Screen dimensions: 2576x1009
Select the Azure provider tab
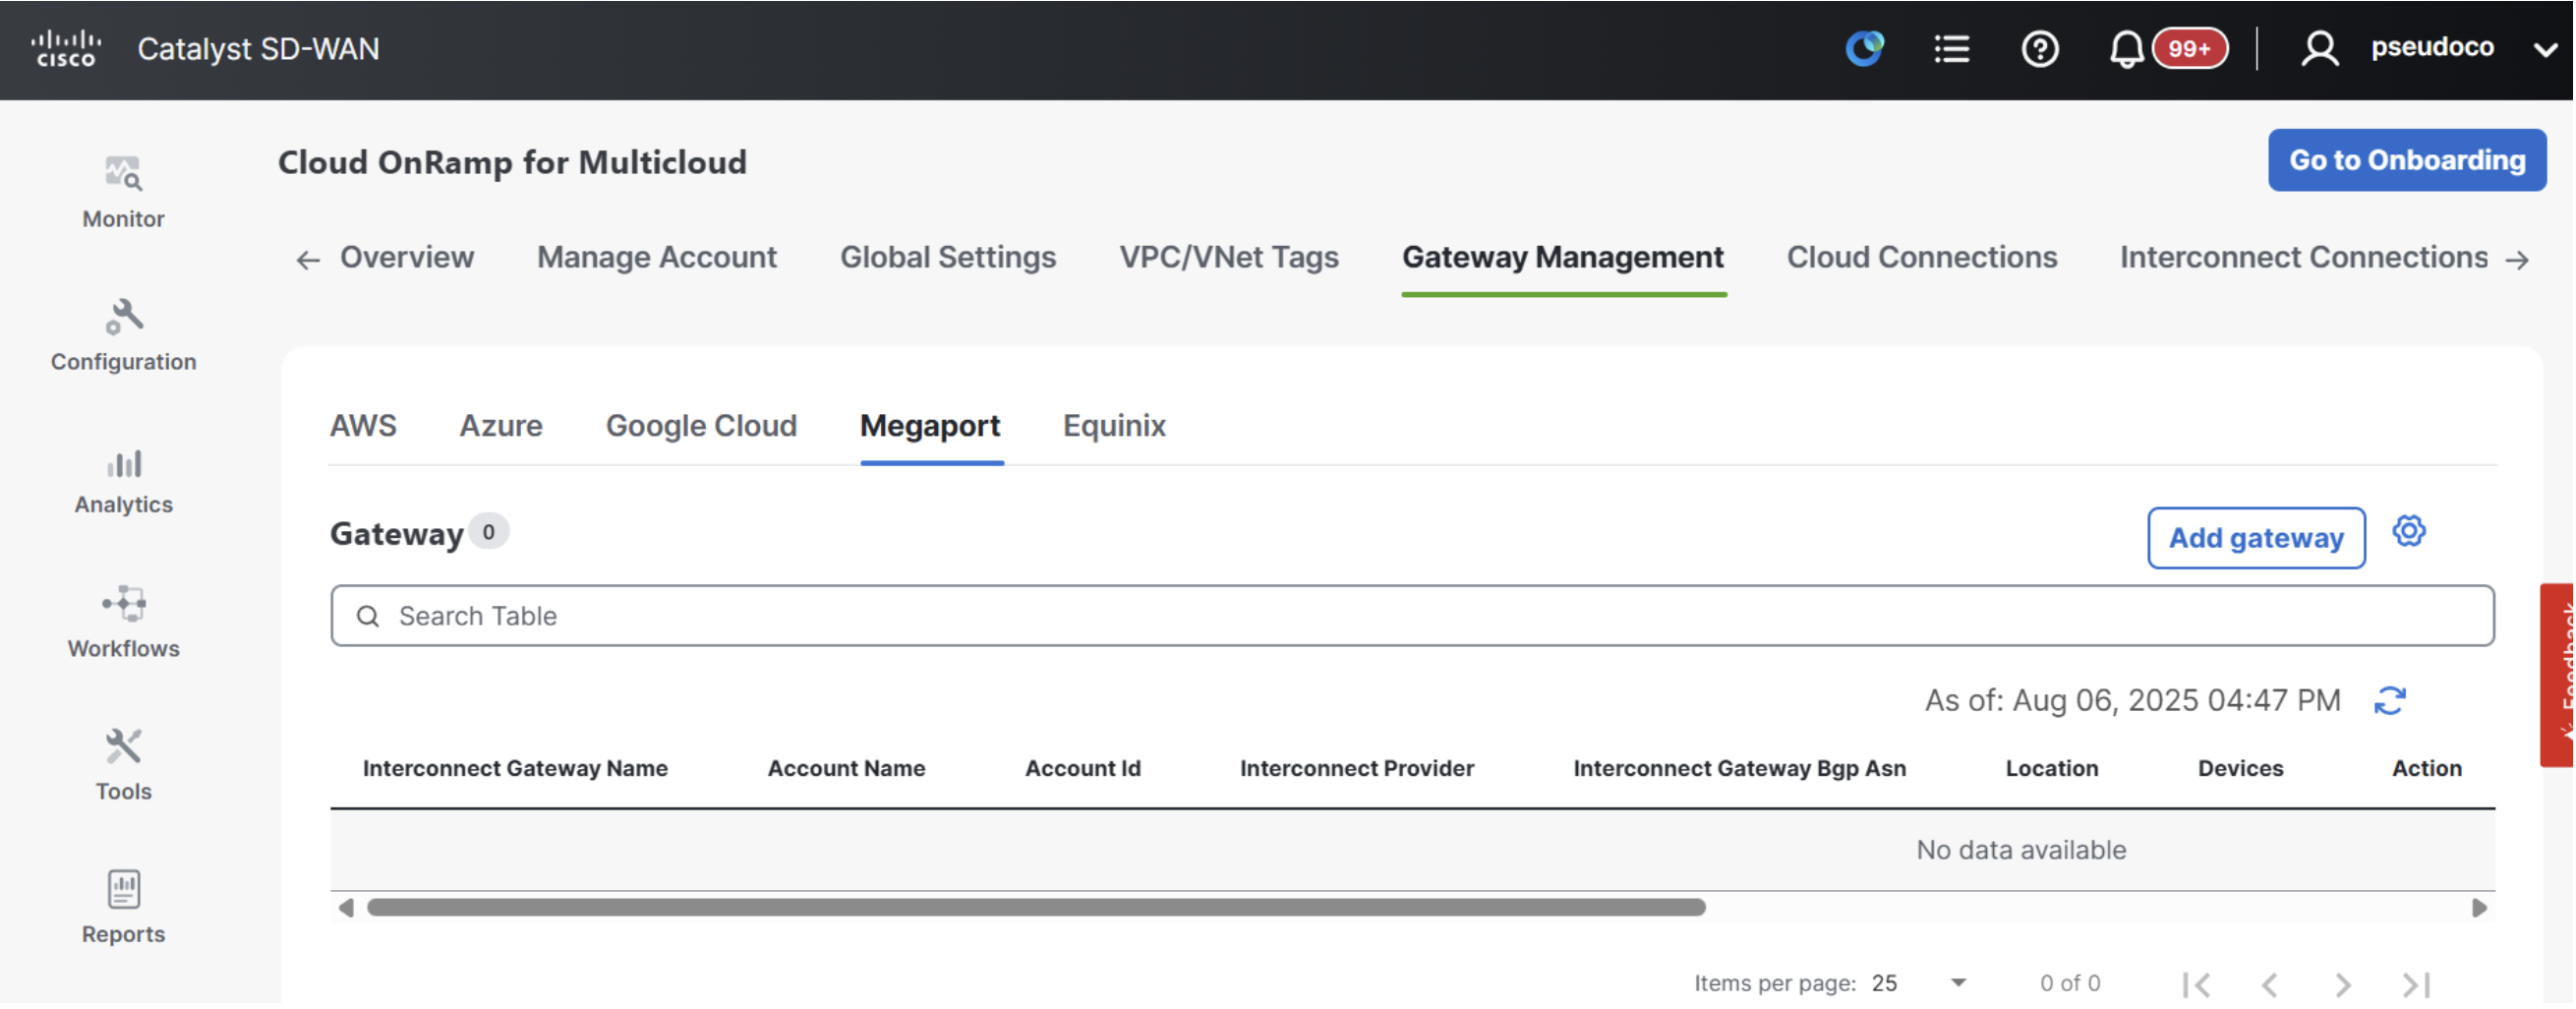(501, 426)
